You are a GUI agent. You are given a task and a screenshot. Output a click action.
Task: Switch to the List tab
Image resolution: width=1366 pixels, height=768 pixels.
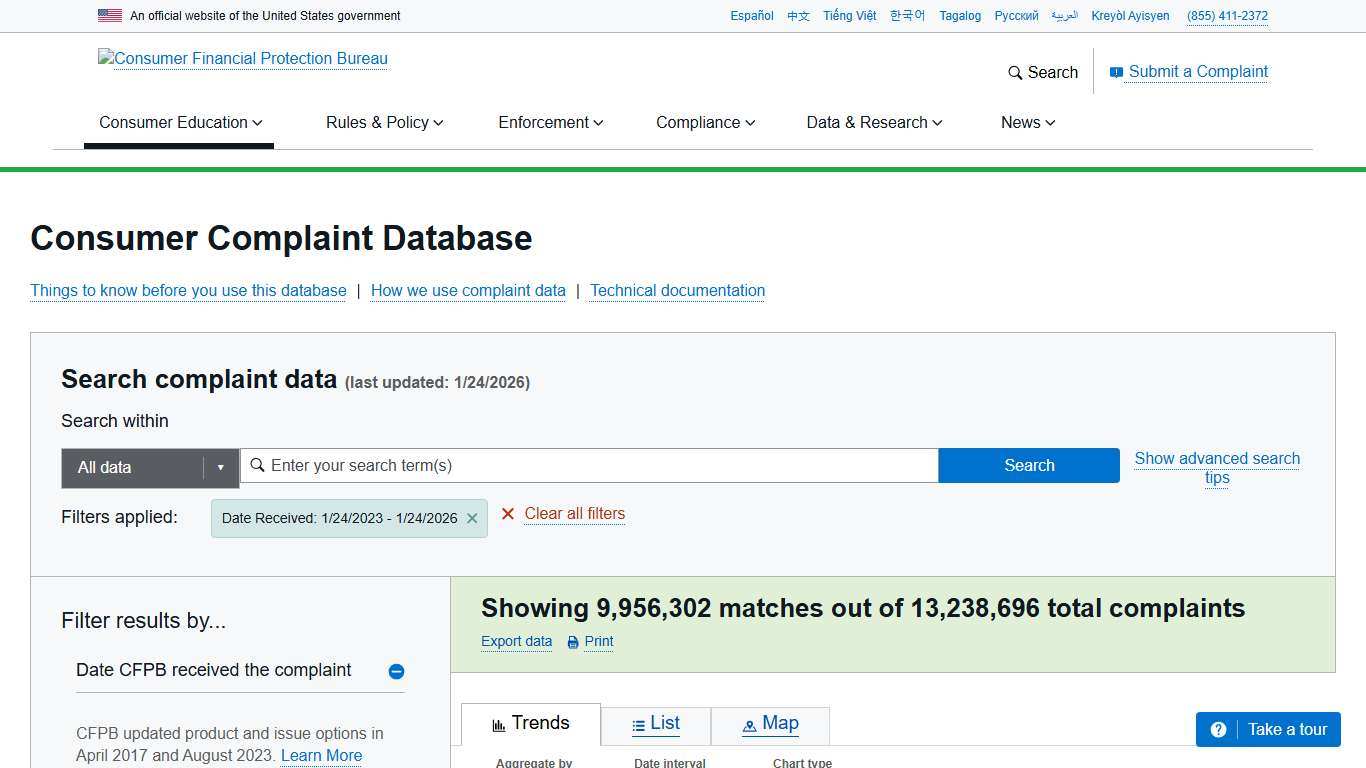[x=656, y=724]
